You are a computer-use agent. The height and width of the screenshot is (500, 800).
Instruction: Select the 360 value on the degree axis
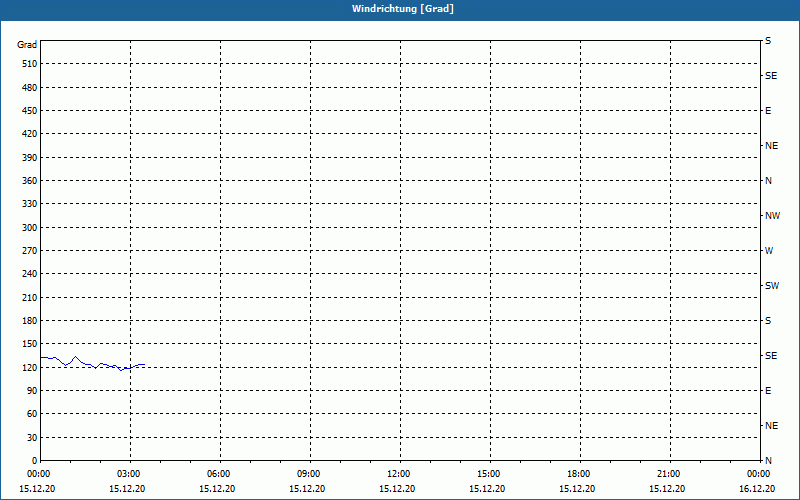[x=30, y=181]
